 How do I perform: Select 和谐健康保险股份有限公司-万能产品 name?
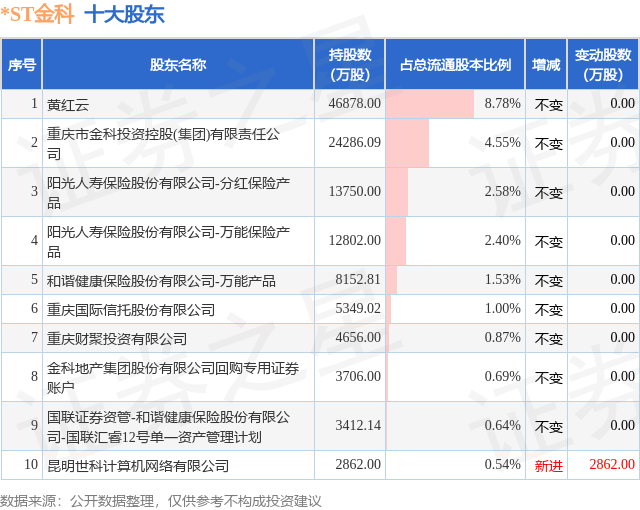[x=161, y=281]
